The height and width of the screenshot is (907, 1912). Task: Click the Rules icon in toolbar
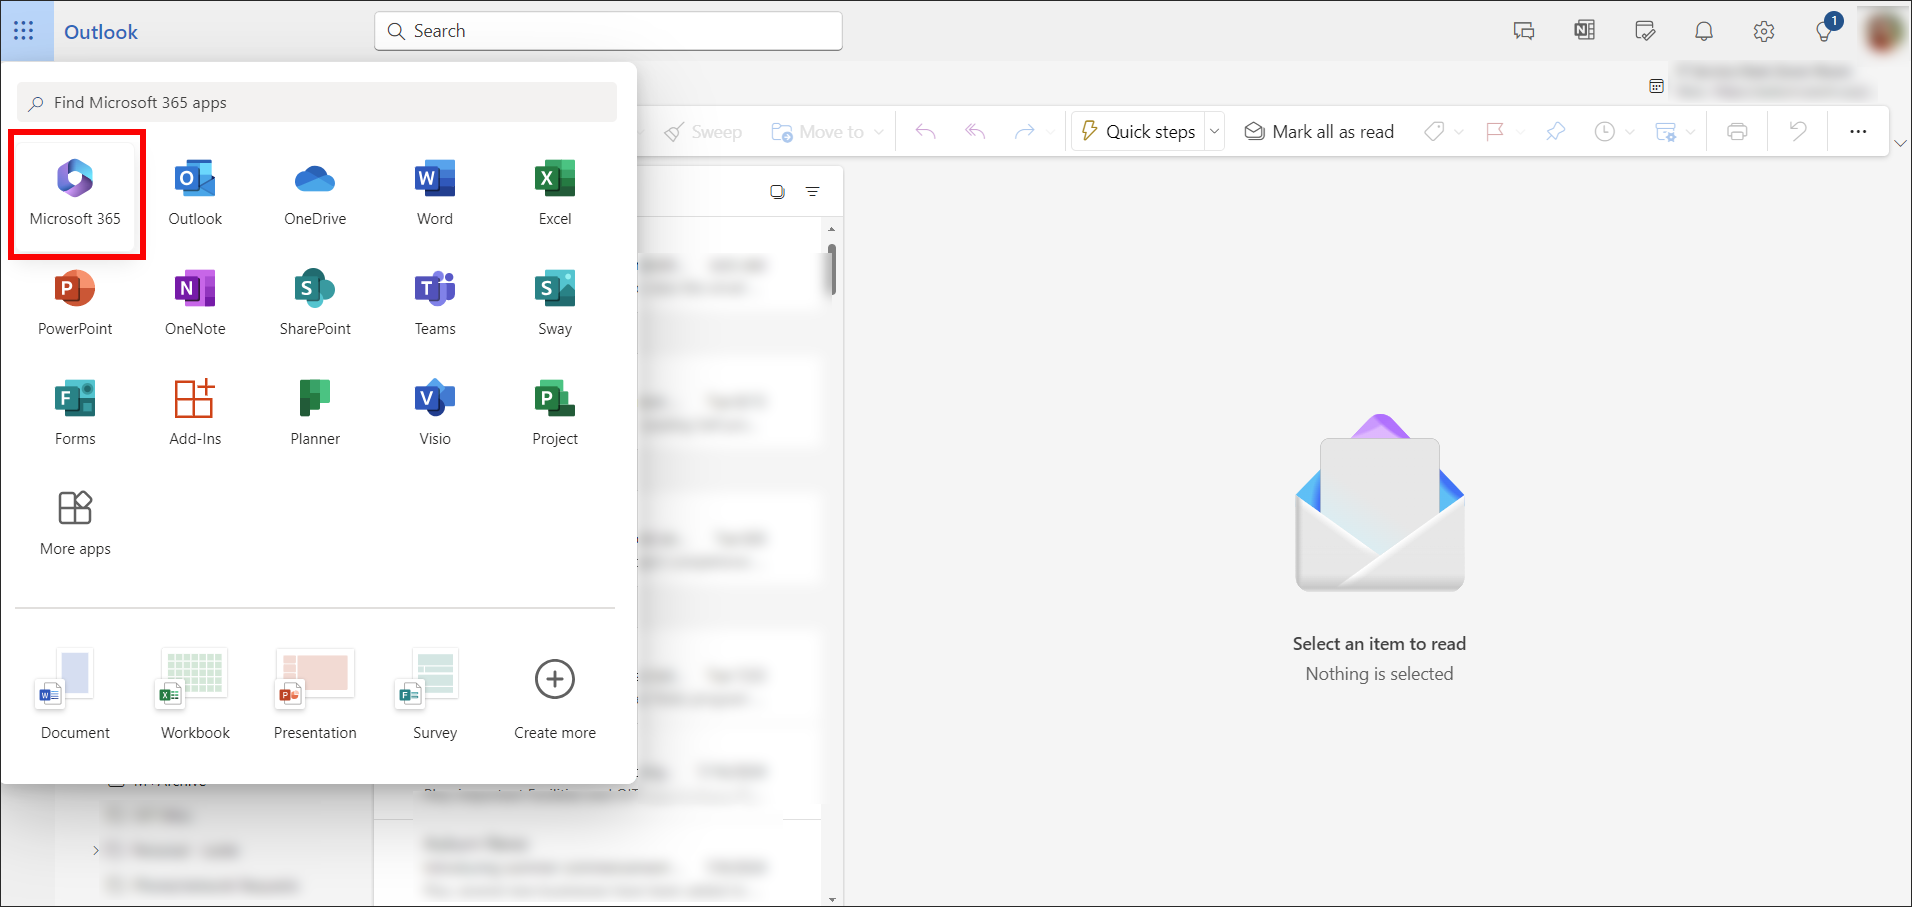(1666, 132)
